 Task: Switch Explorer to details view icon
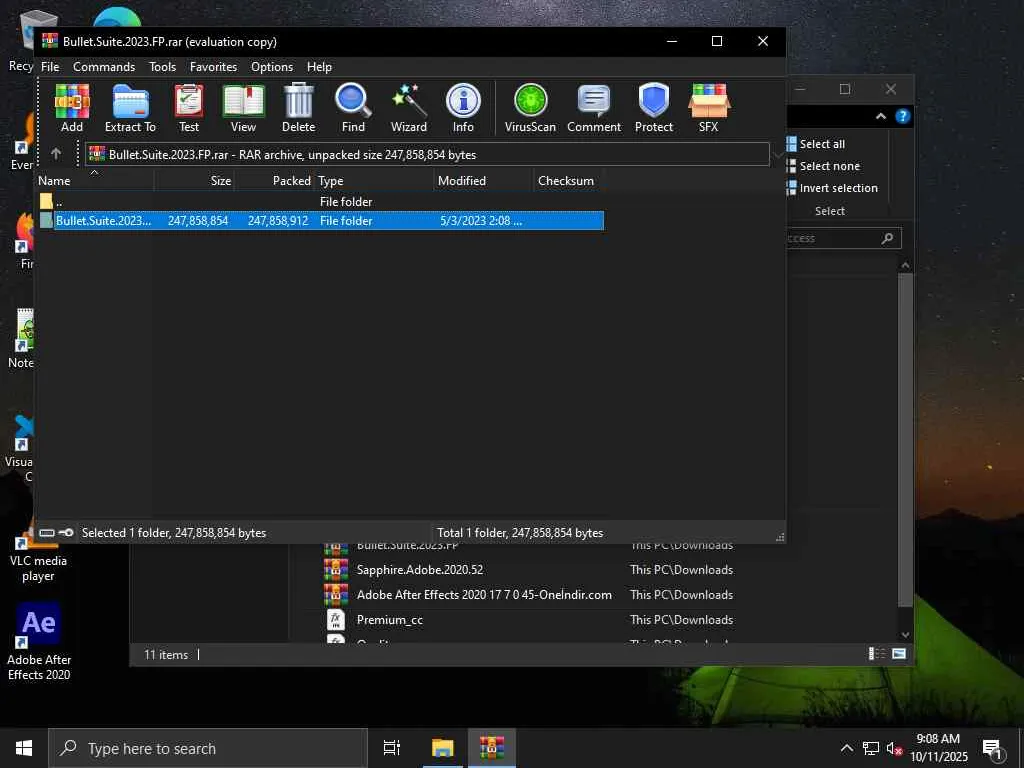click(x=876, y=654)
